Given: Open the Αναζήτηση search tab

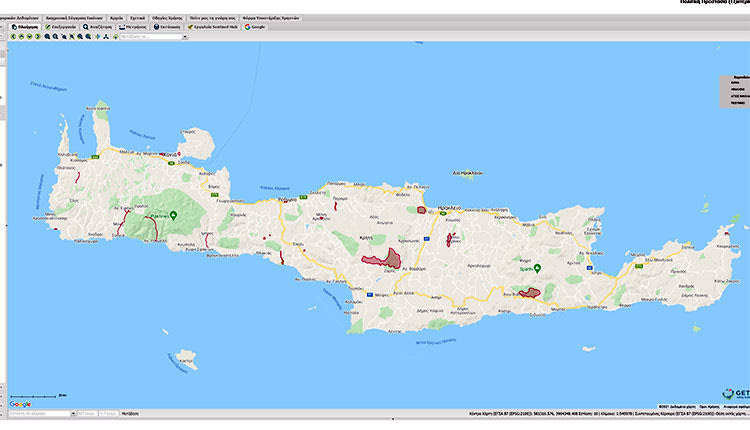Looking at the screenshot, I should coord(98,27).
